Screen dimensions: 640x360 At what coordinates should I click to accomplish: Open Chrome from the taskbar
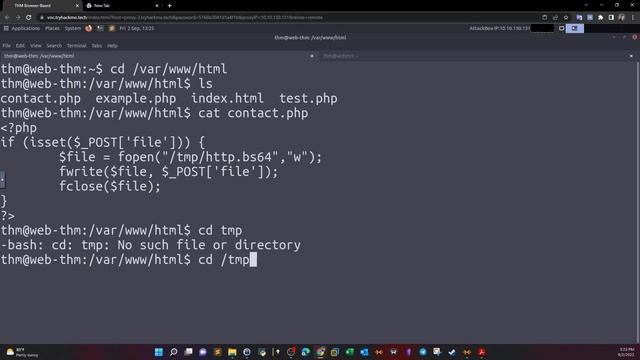click(x=320, y=352)
